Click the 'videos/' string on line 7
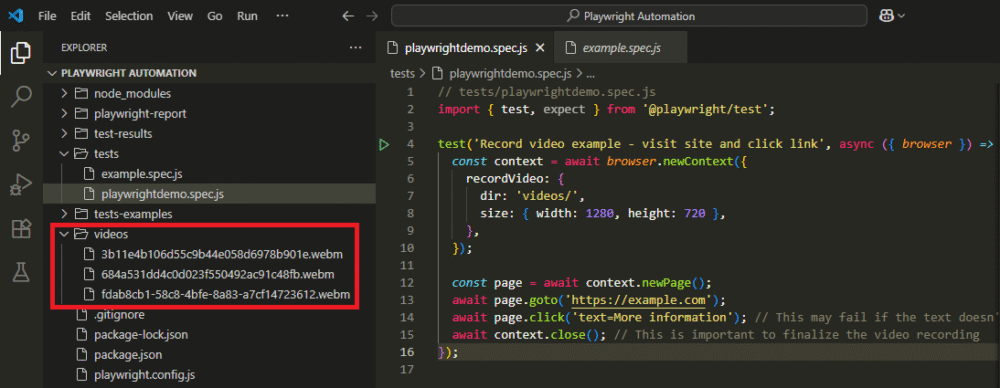Image resolution: width=1000 pixels, height=388 pixels. (547, 197)
